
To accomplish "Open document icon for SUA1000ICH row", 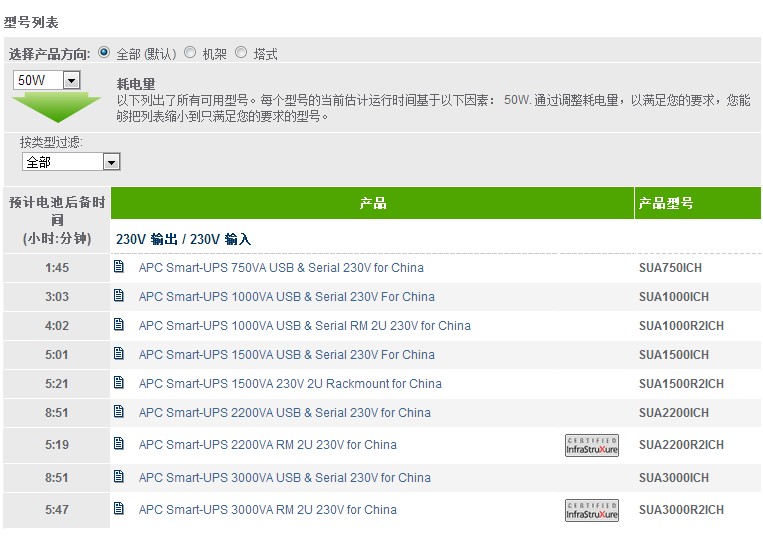I will coord(119,295).
